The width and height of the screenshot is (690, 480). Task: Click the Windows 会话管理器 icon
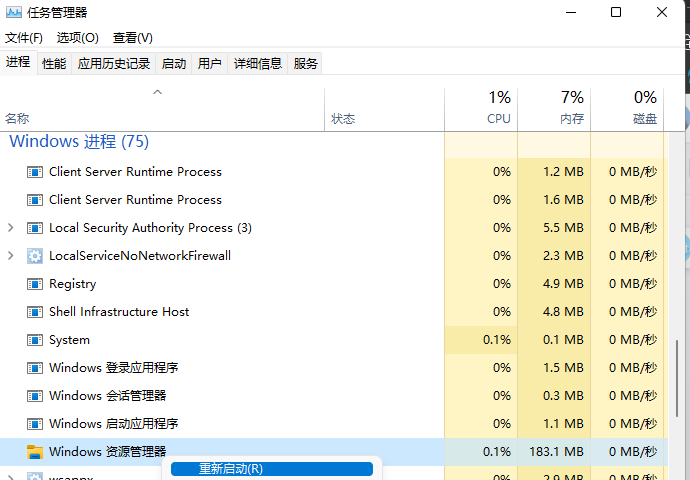coord(35,396)
